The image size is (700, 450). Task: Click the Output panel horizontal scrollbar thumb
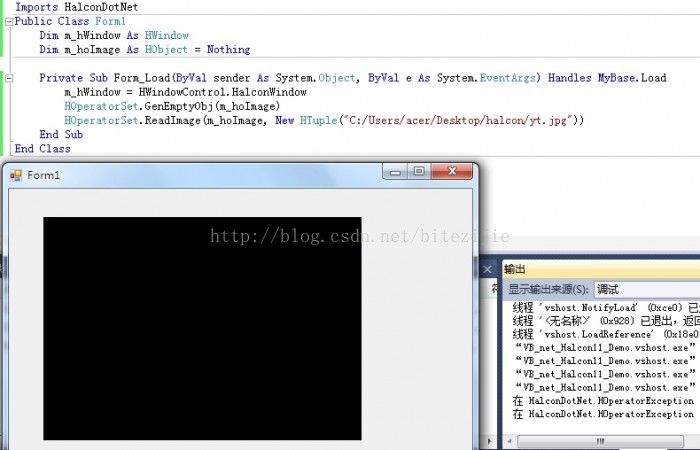coord(600,442)
